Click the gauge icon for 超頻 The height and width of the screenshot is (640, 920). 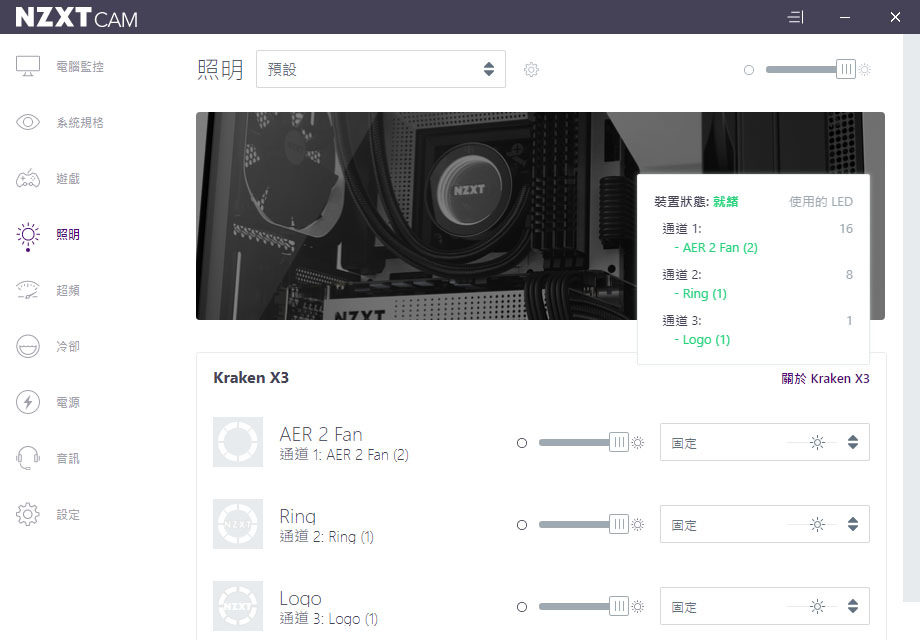tap(28, 290)
